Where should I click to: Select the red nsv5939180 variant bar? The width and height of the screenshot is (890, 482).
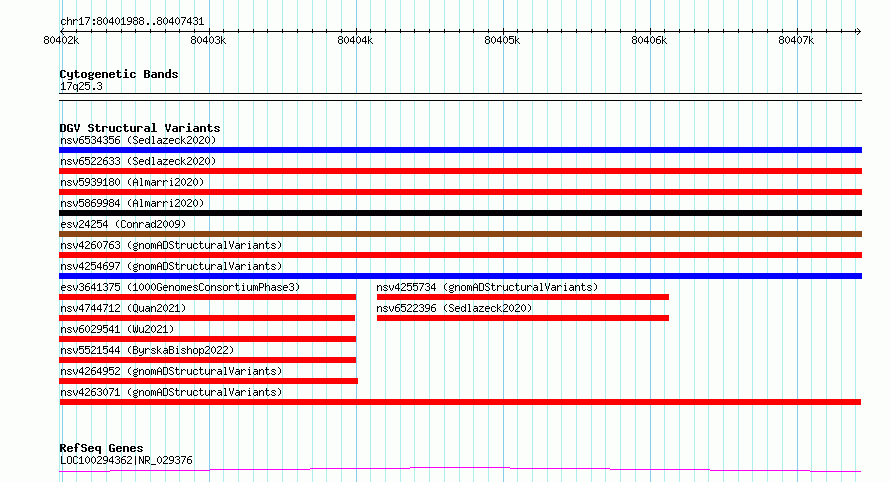pos(460,192)
